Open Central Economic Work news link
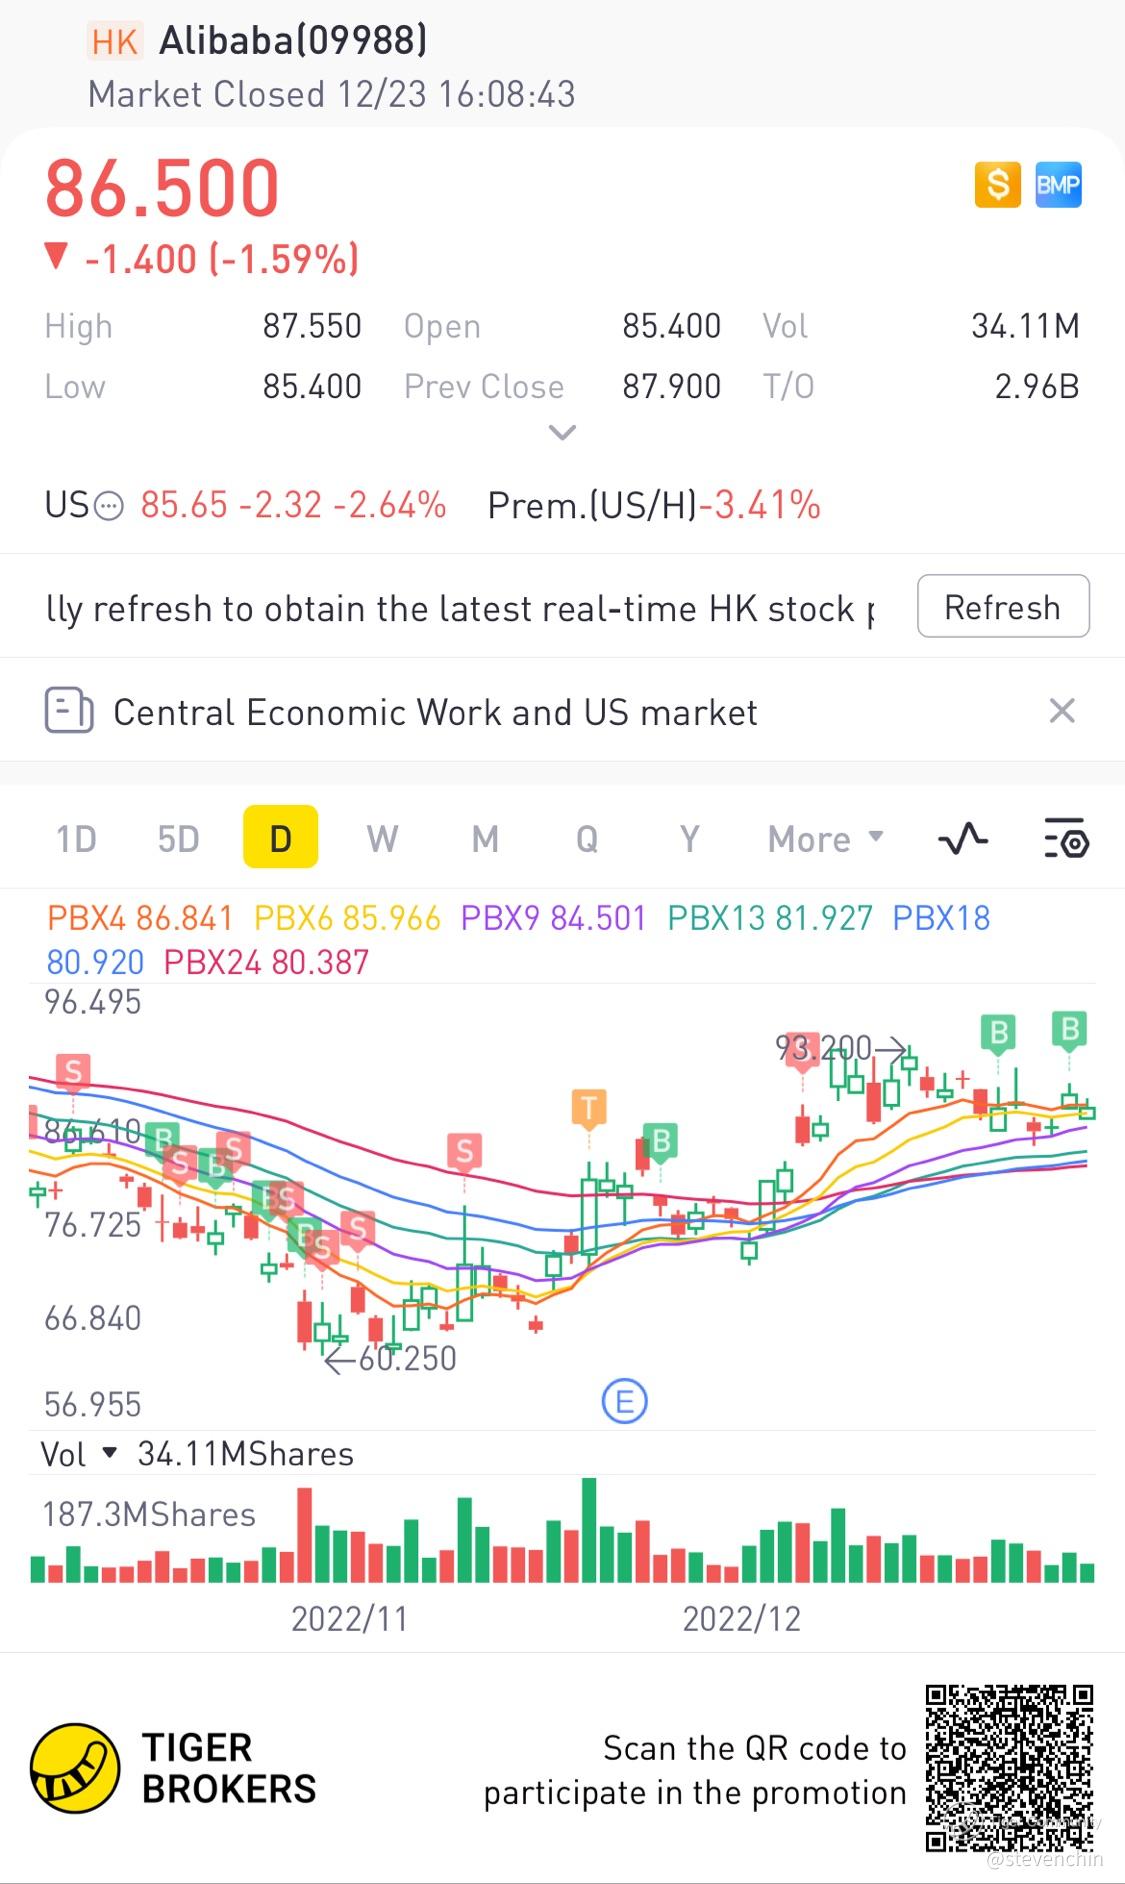This screenshot has width=1125, height=1884. tap(435, 712)
